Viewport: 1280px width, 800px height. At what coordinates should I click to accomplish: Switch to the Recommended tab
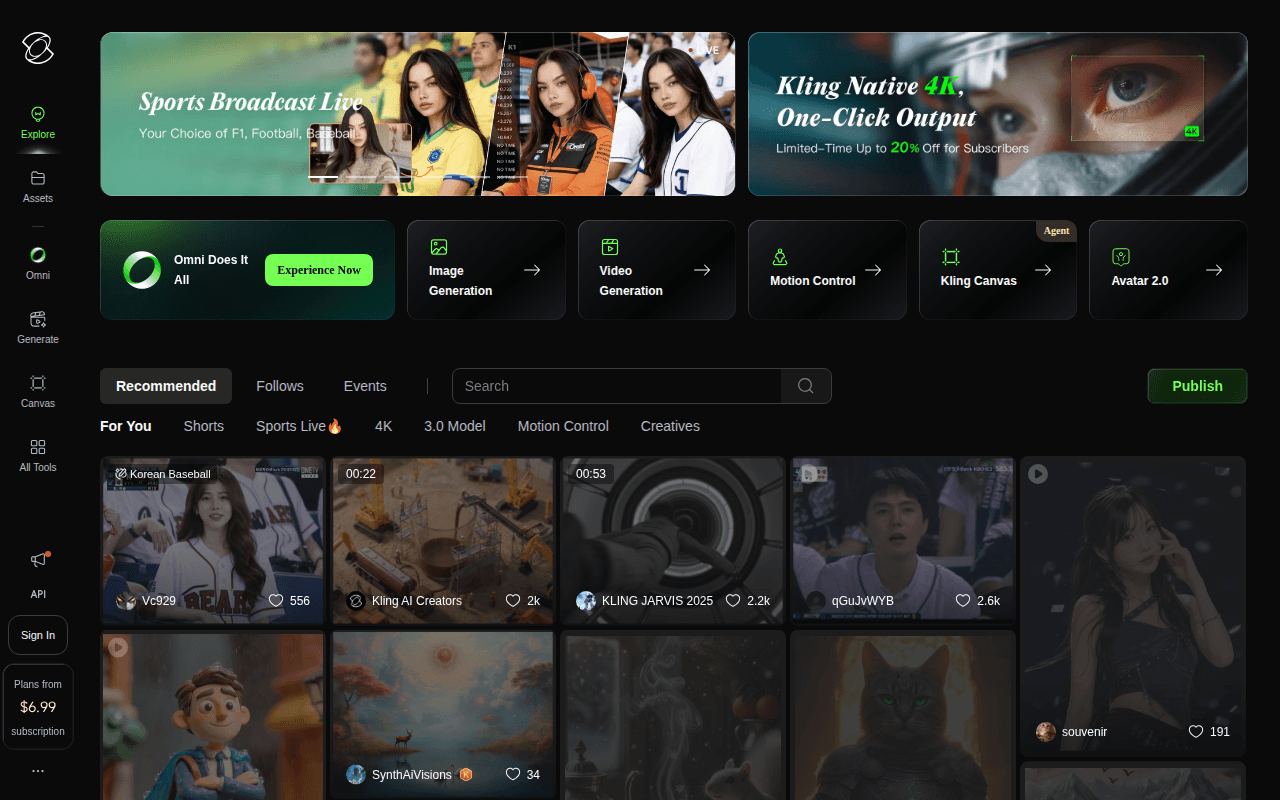click(166, 386)
